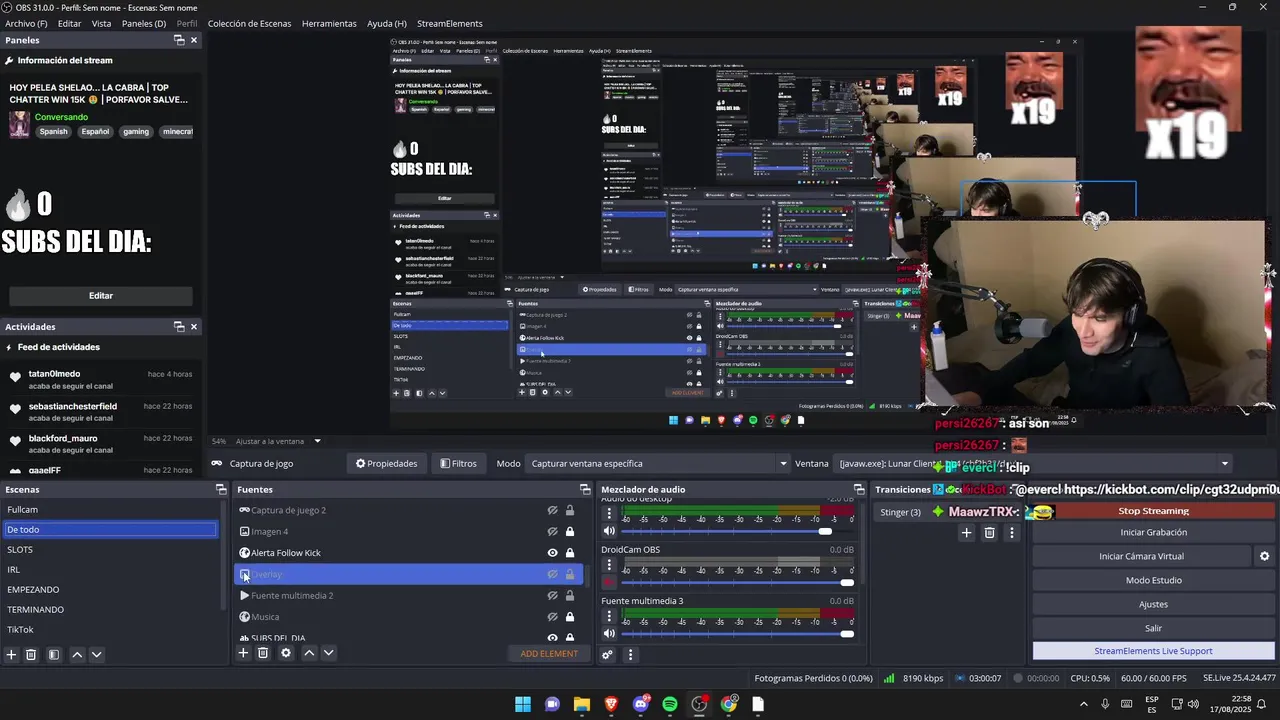The height and width of the screenshot is (720, 1280).
Task: Move the selected source up
Action: 309,653
